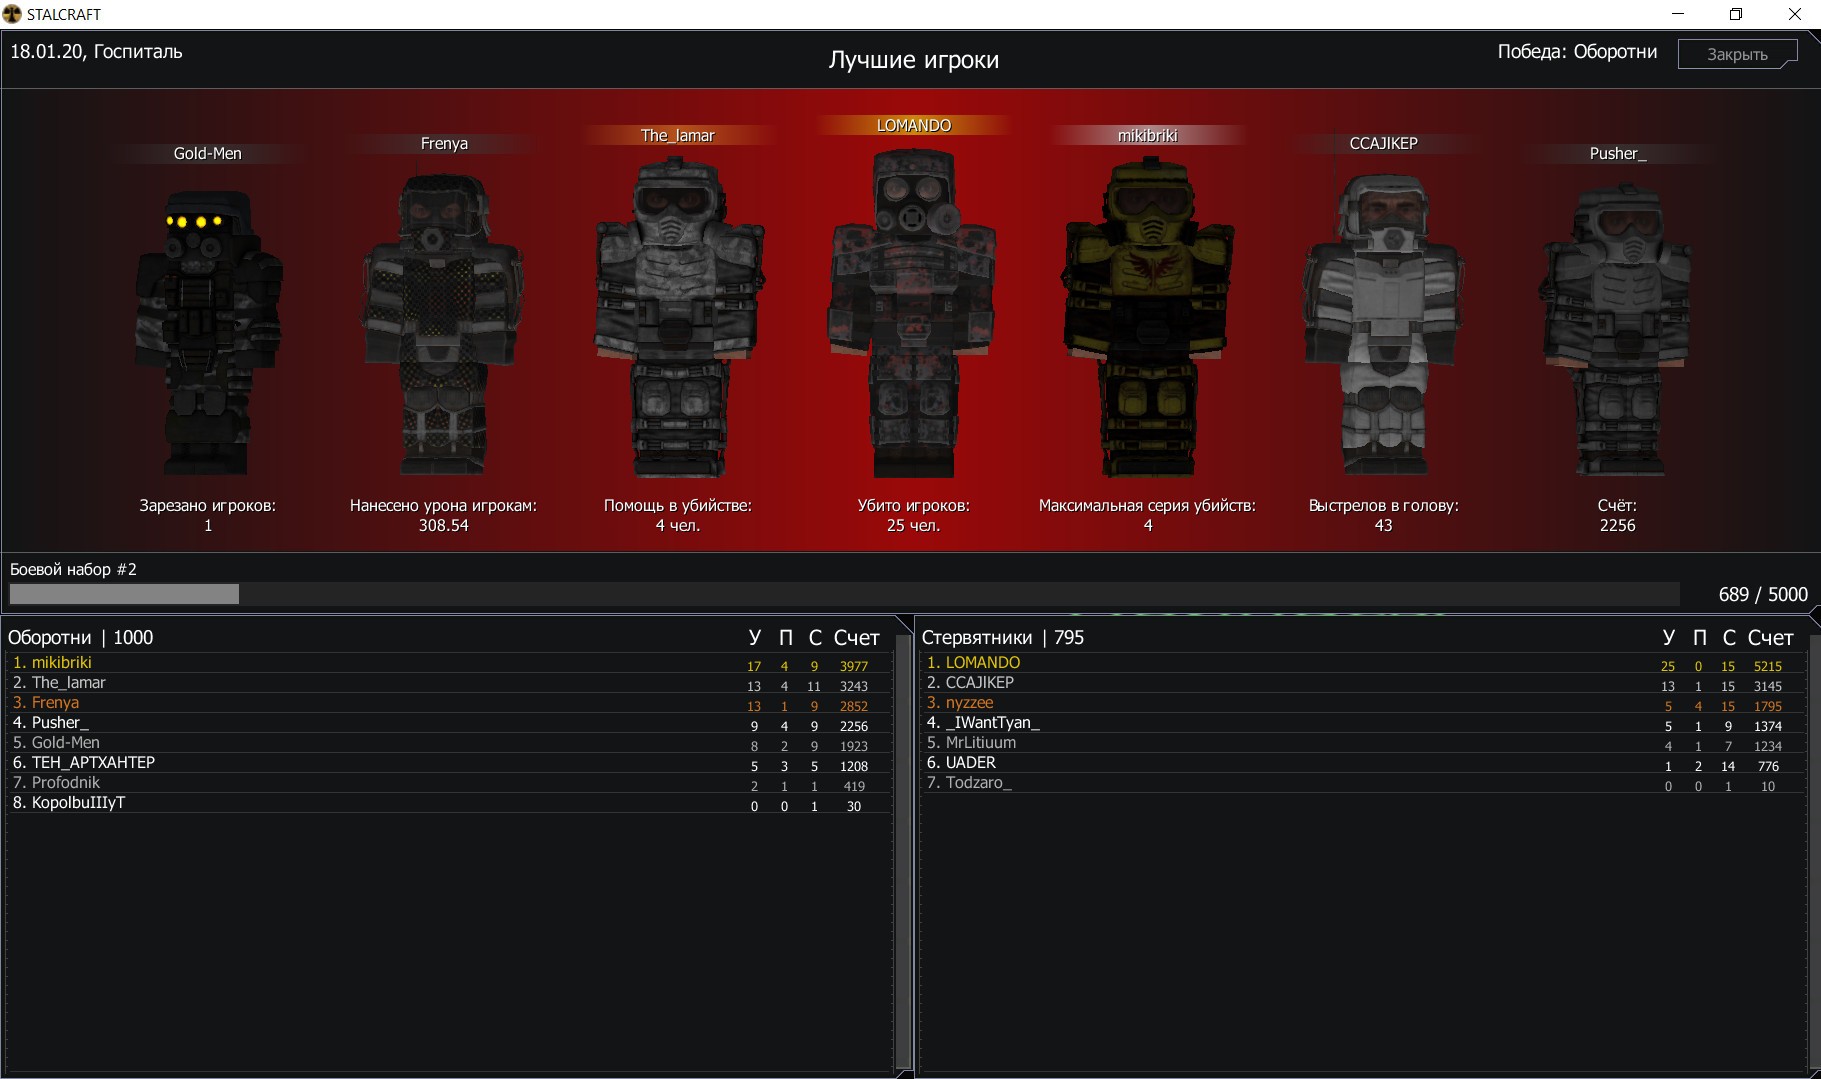Click the Боевой набор #2 progress bar
Viewport: 1821px width, 1079px height.
(x=844, y=594)
